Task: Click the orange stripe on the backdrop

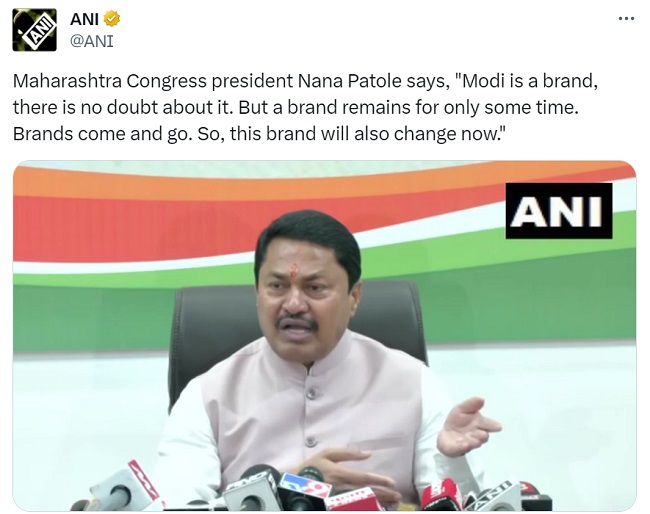Action: tap(124, 184)
